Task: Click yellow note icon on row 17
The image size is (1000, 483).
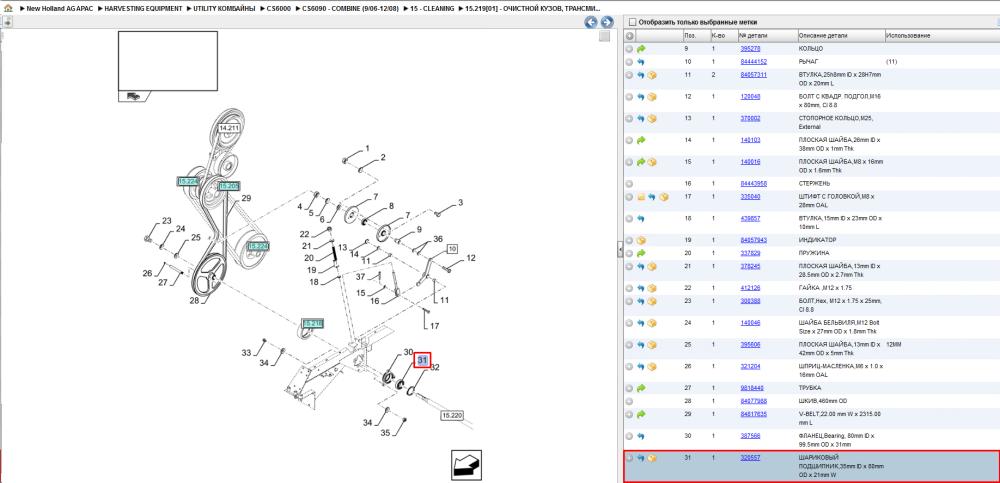Action: coord(641,197)
